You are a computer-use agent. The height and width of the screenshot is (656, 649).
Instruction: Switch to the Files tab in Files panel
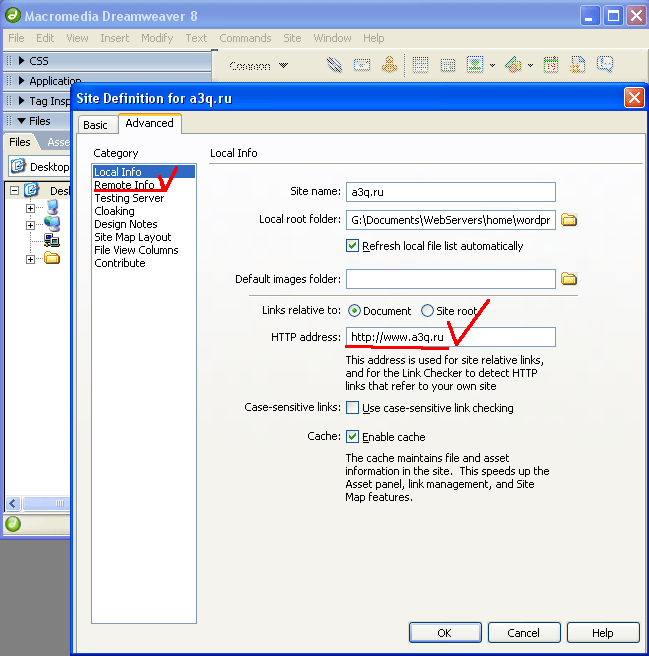20,142
